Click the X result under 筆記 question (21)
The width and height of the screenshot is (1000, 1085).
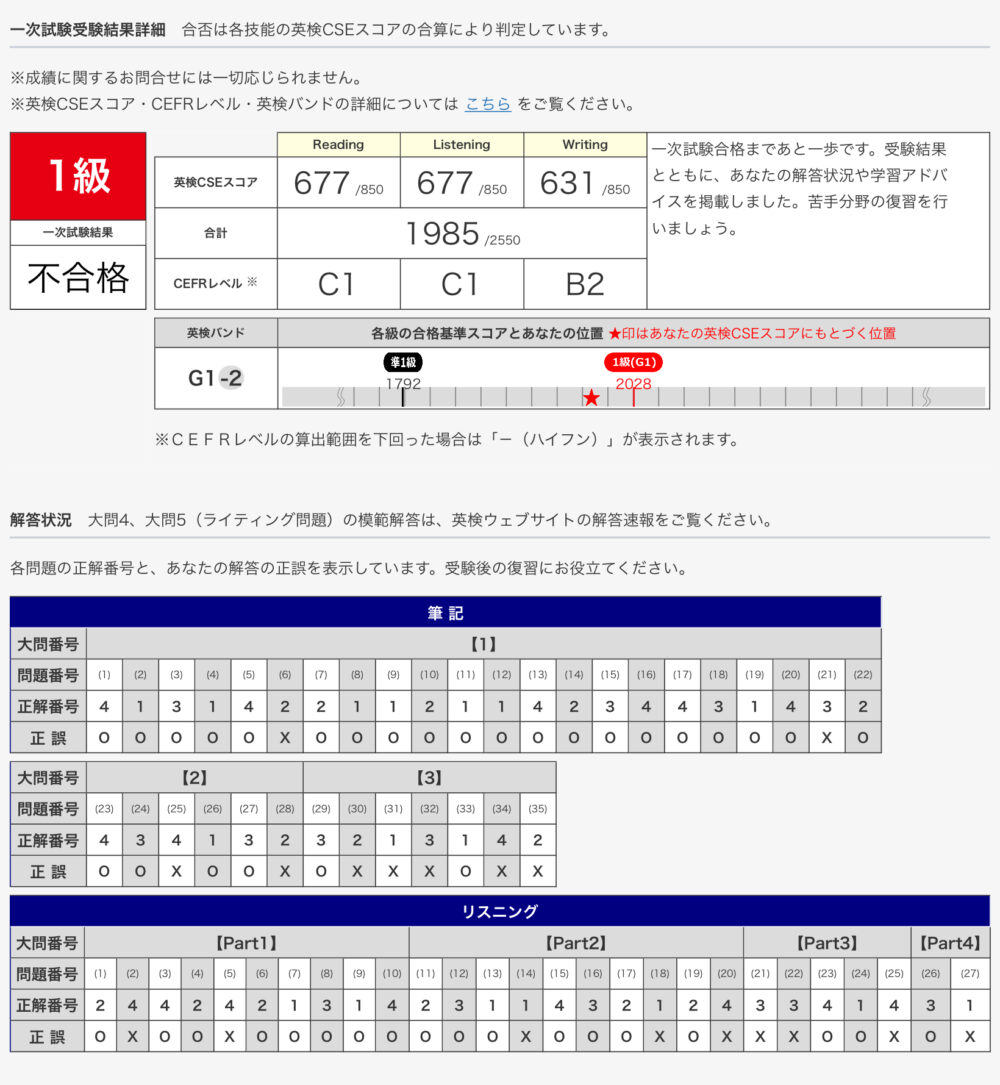click(x=827, y=738)
